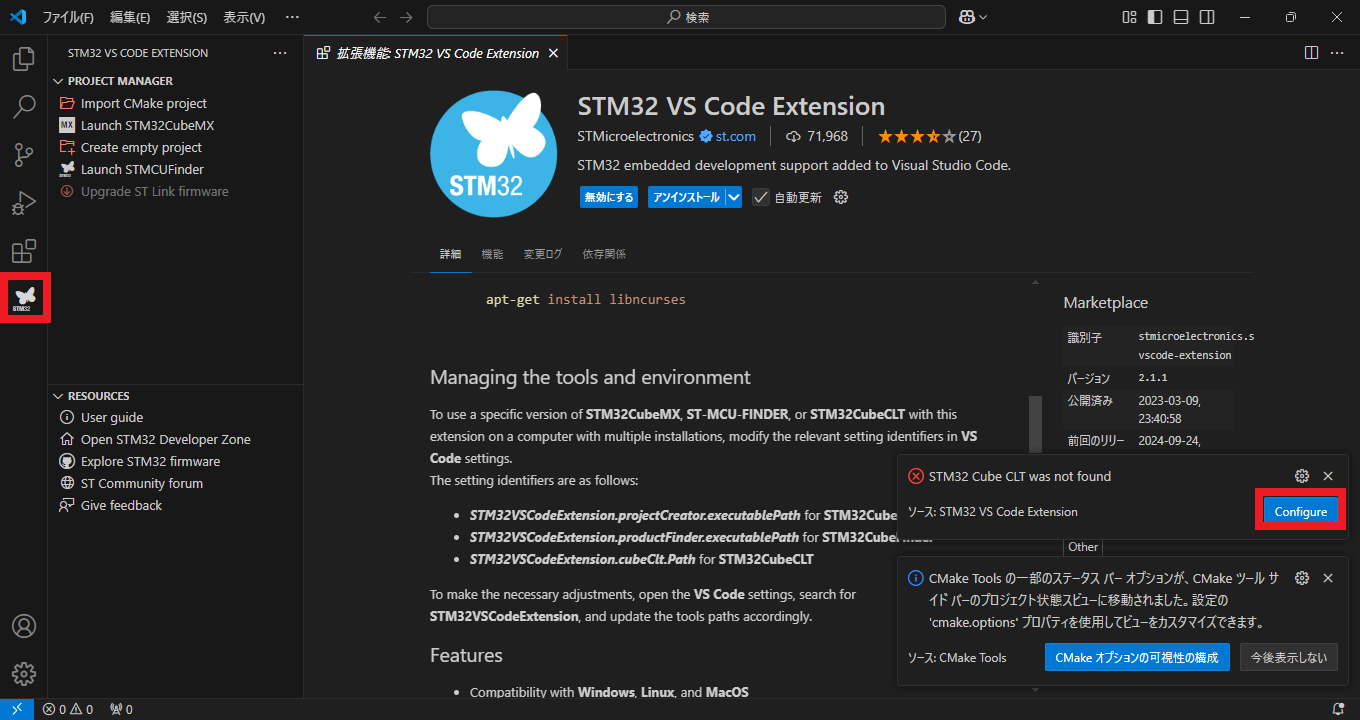Open the Extensions view
This screenshot has width=1360, height=720.
(24, 250)
